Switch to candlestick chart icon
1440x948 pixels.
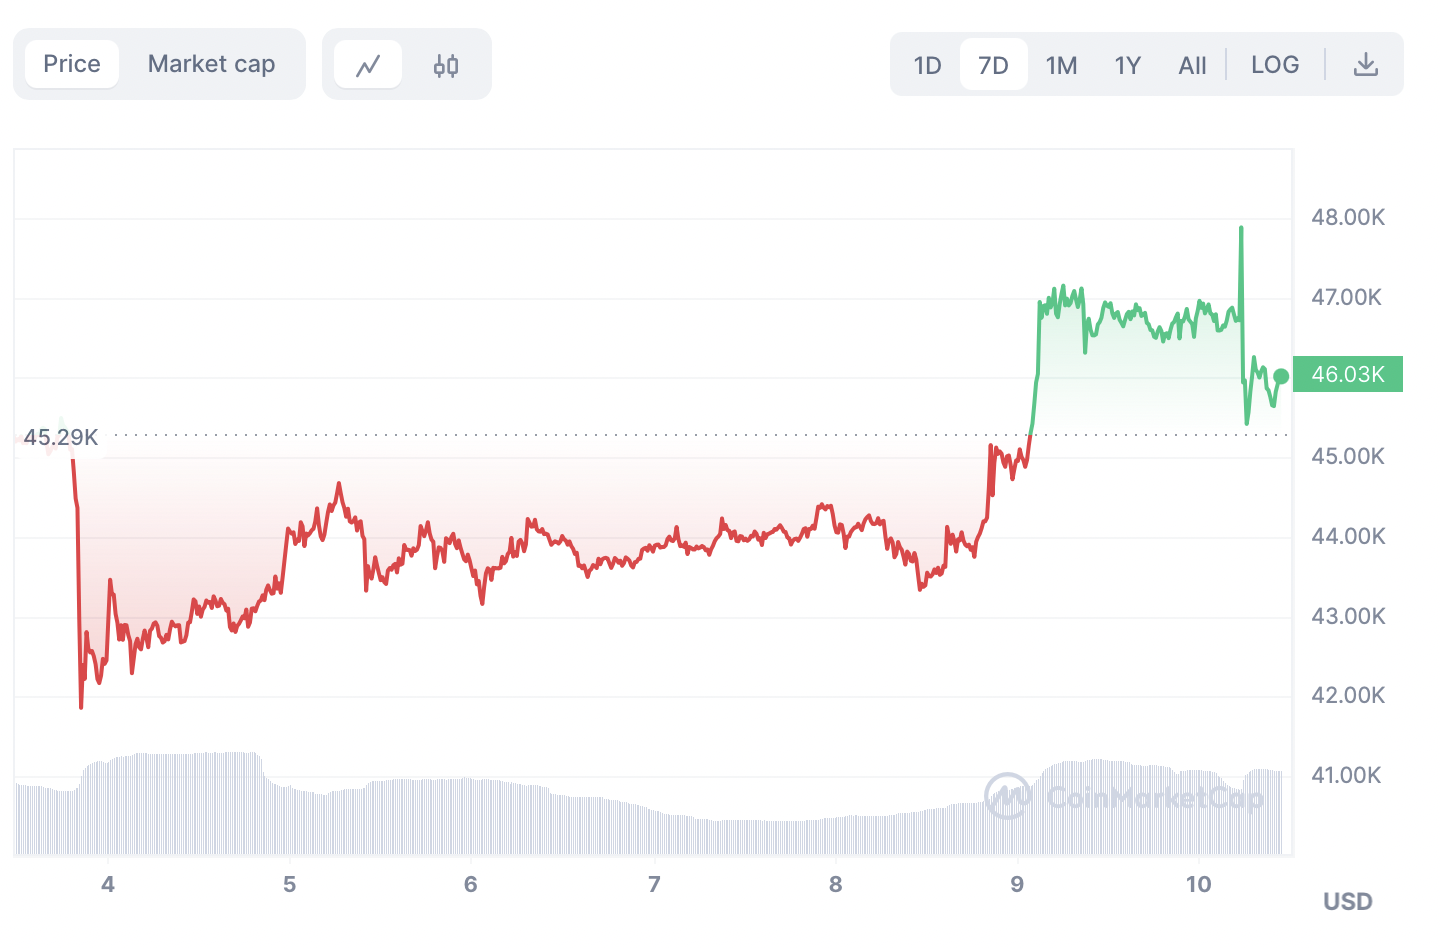click(446, 66)
